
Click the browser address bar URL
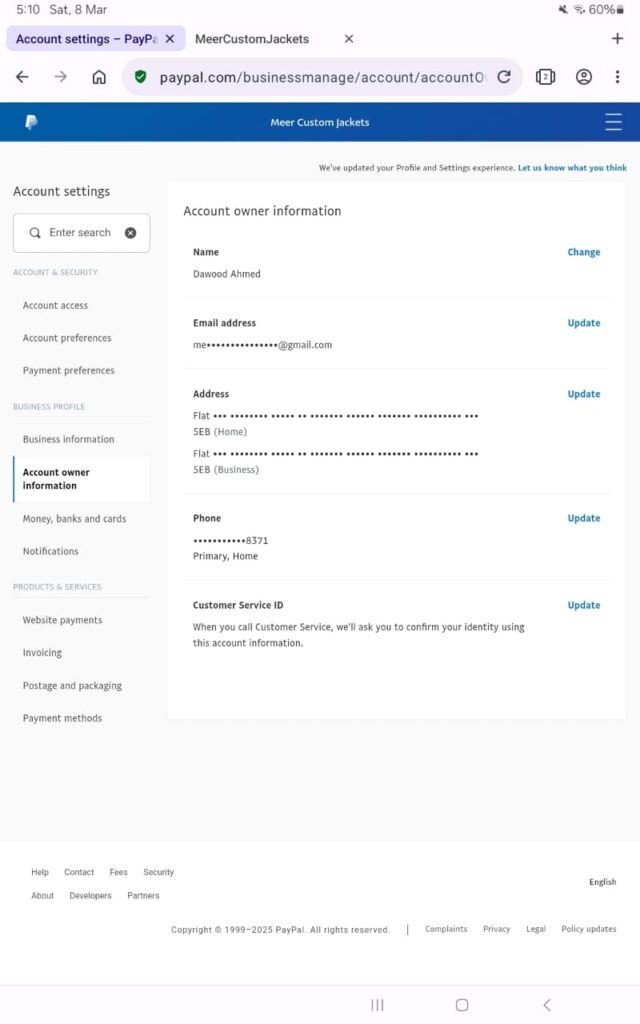322,77
